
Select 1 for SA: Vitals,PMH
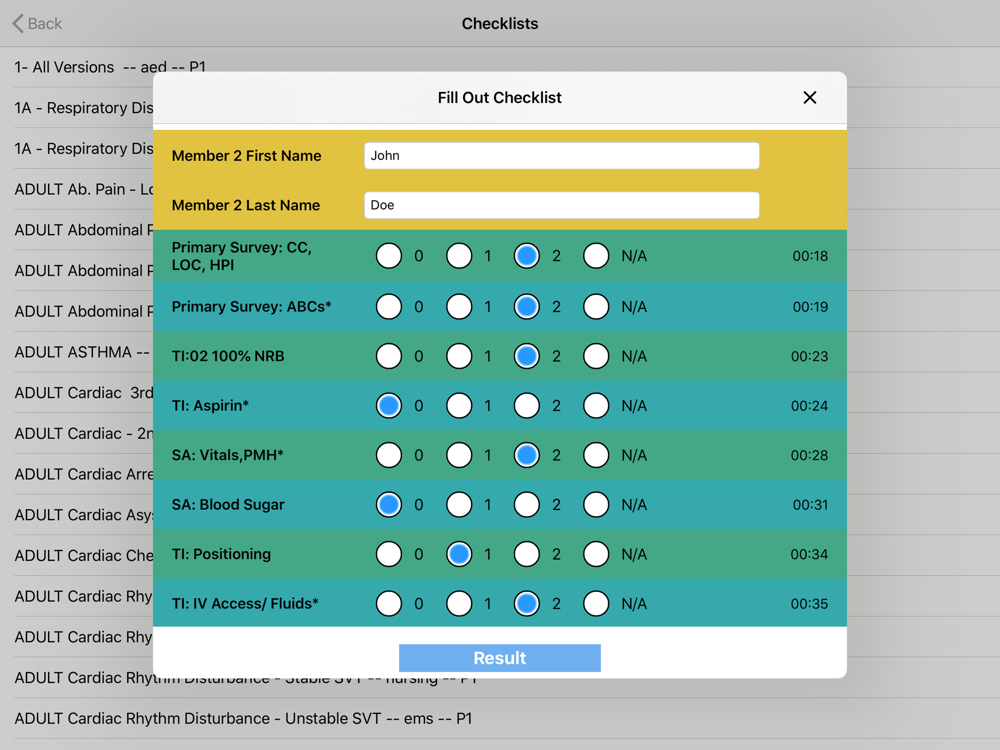[x=459, y=455]
